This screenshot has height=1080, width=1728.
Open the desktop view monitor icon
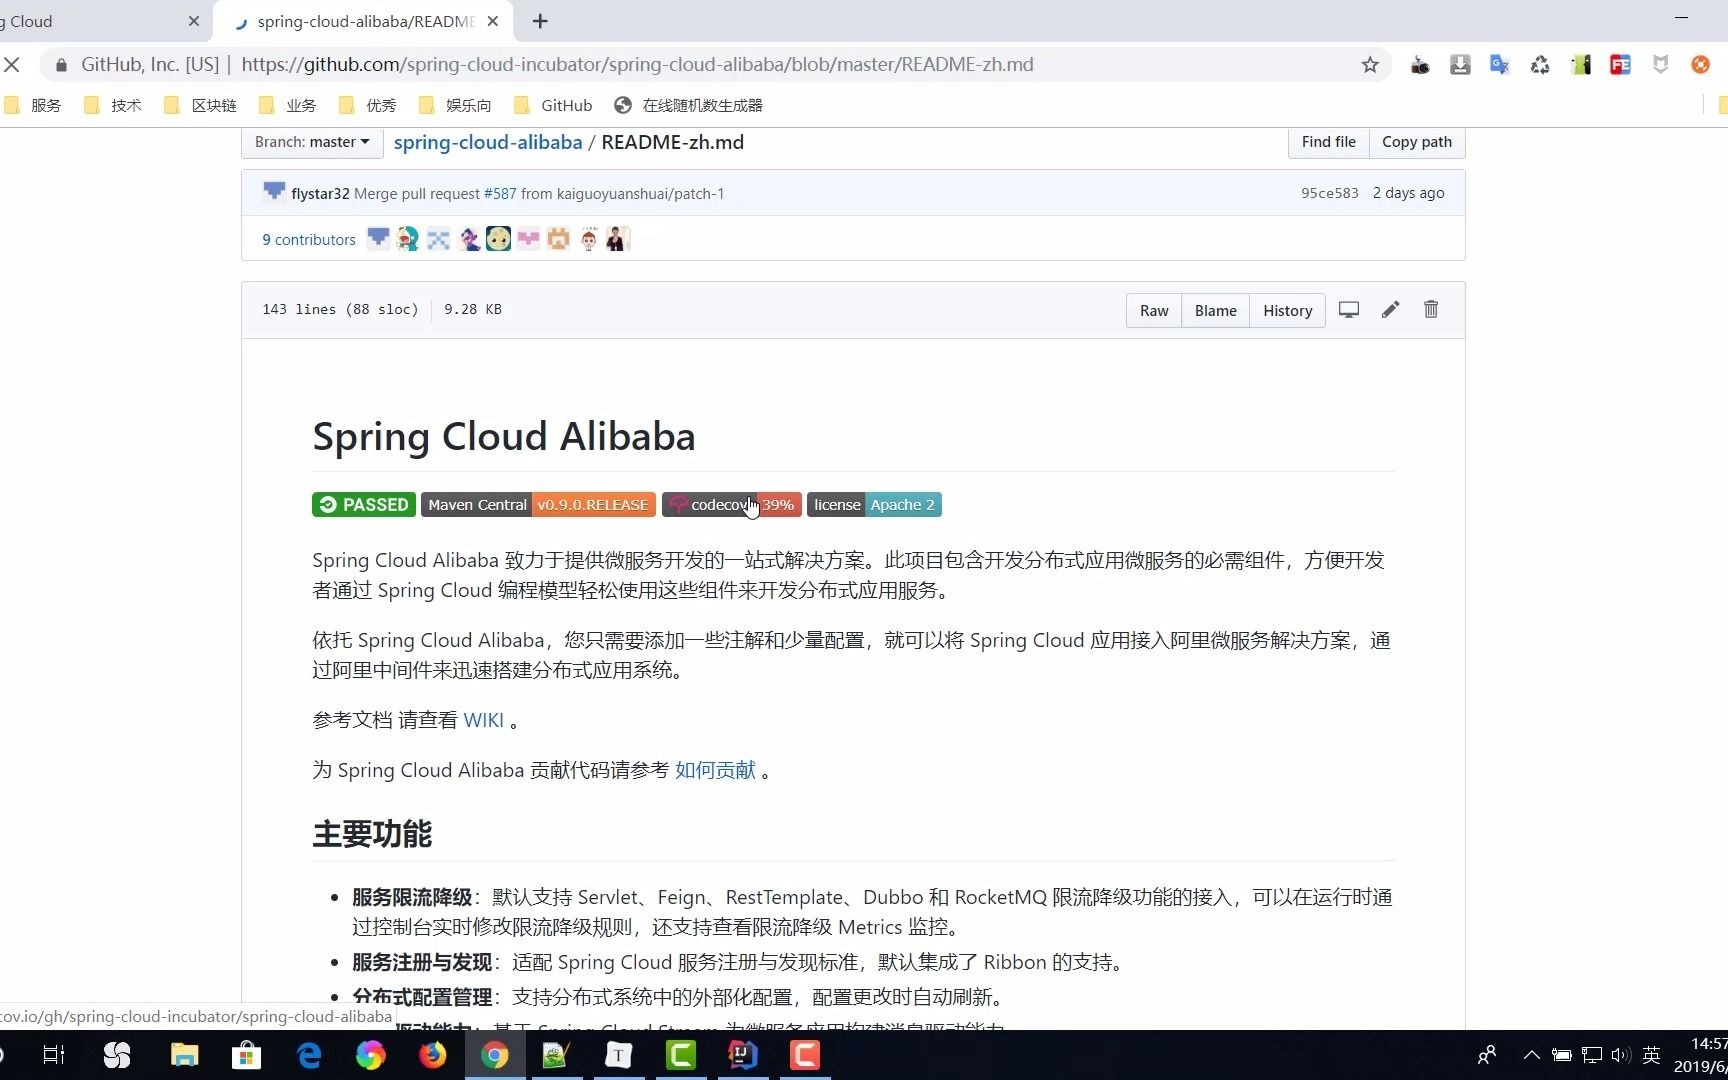tap(1349, 310)
